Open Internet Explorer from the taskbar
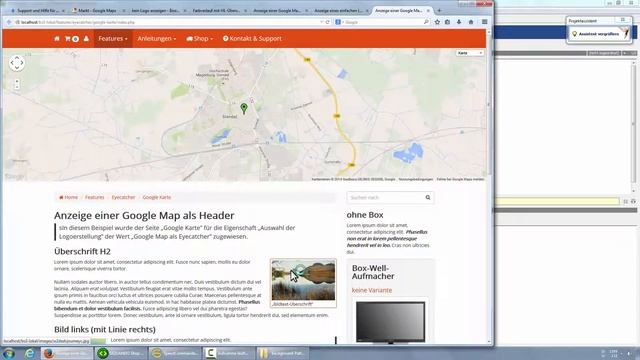This screenshot has height=360, width=640. [x=29, y=353]
